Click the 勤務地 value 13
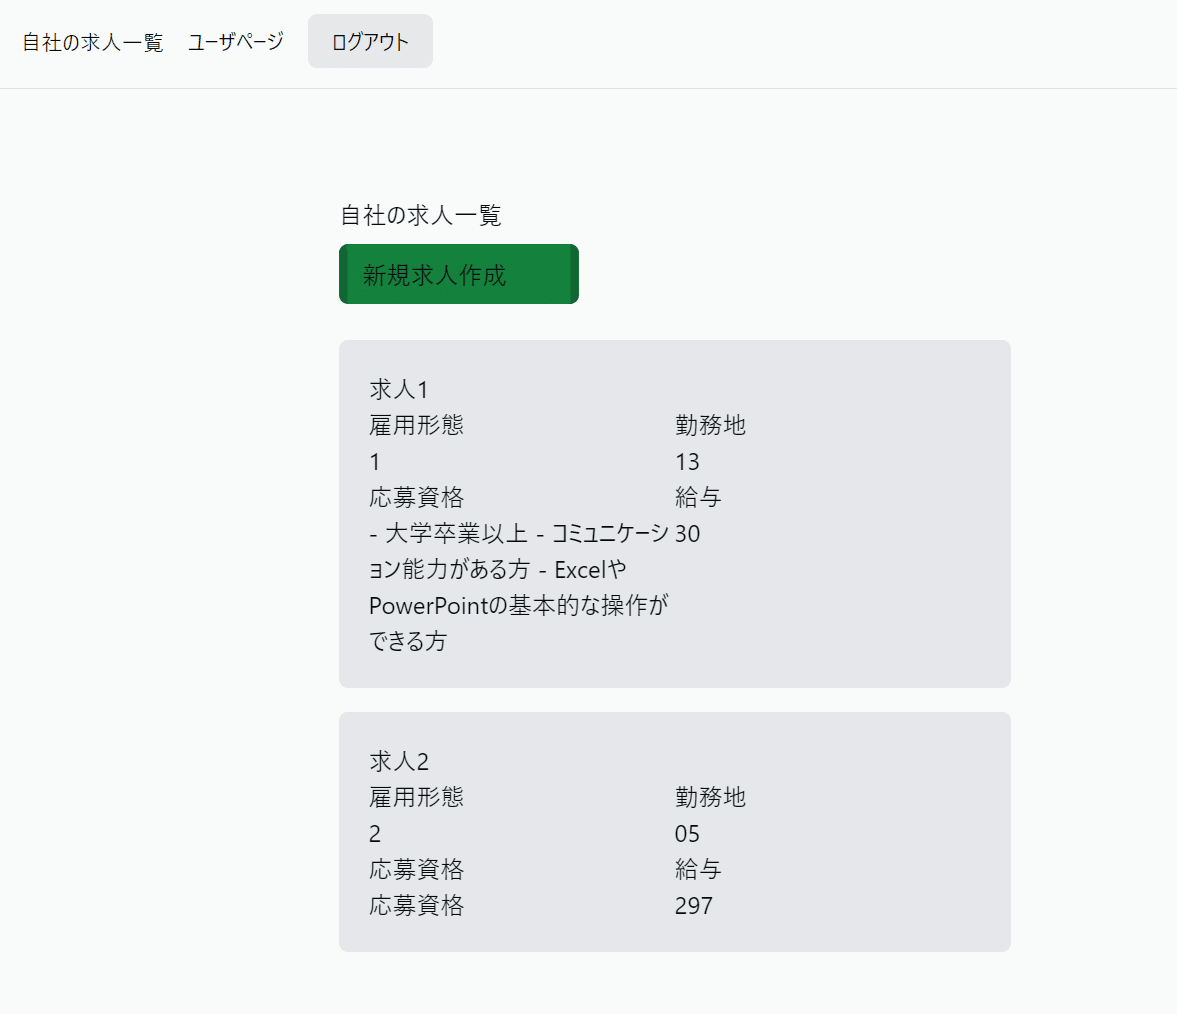Image resolution: width=1177 pixels, height=1014 pixels. click(x=687, y=462)
